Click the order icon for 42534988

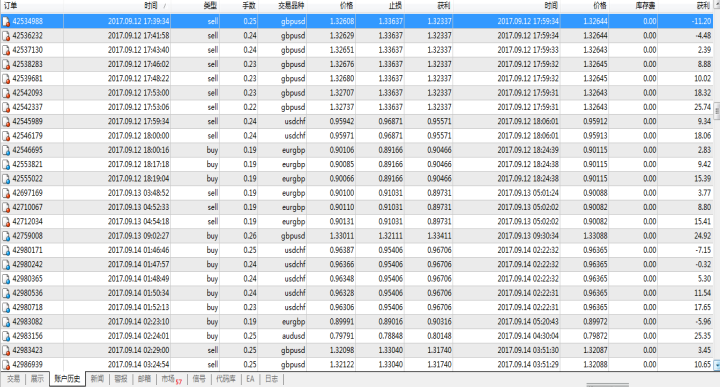click(x=6, y=22)
